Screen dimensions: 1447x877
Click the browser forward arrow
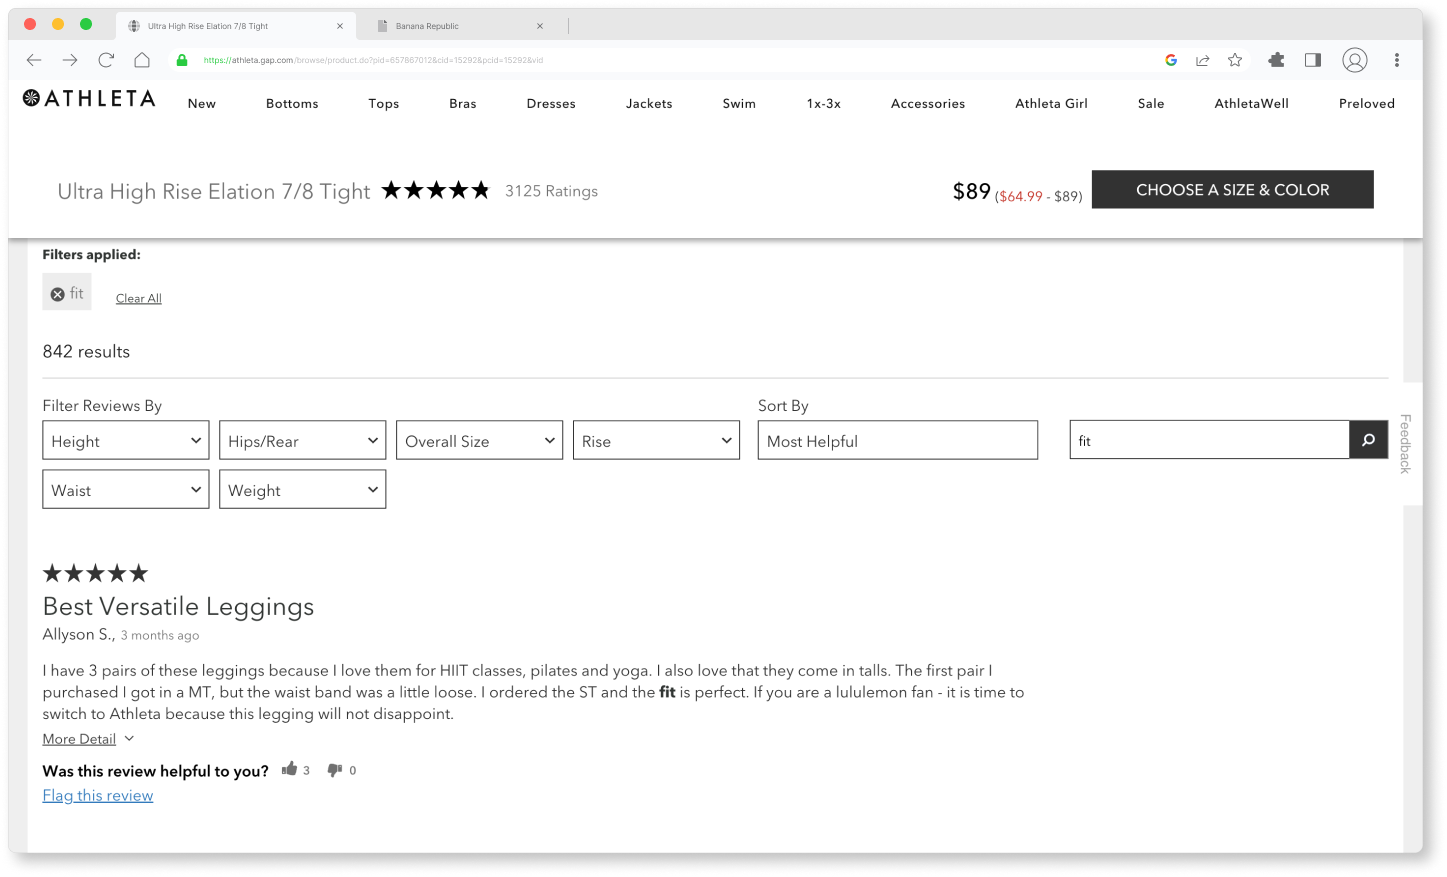pyautogui.click(x=70, y=60)
